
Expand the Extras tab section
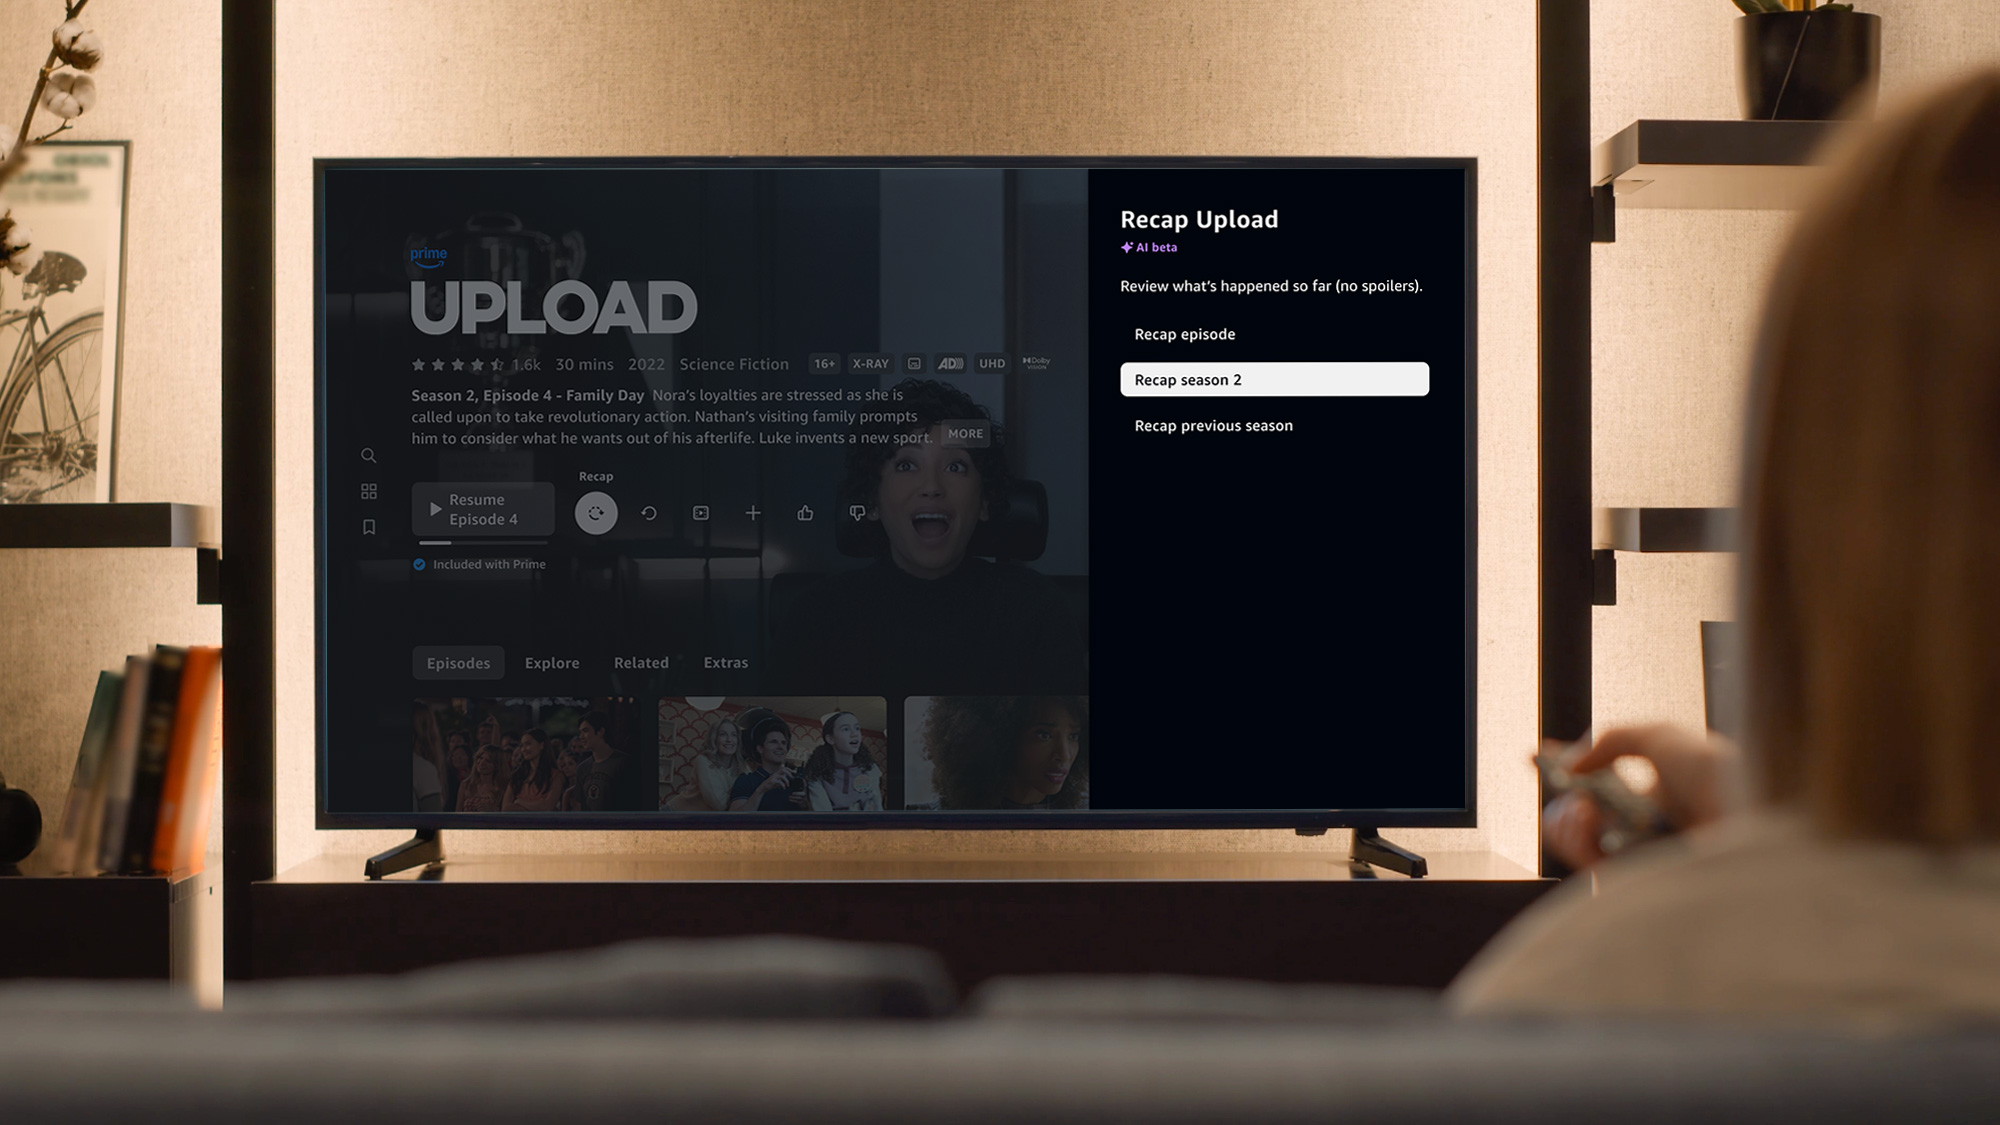725,662
